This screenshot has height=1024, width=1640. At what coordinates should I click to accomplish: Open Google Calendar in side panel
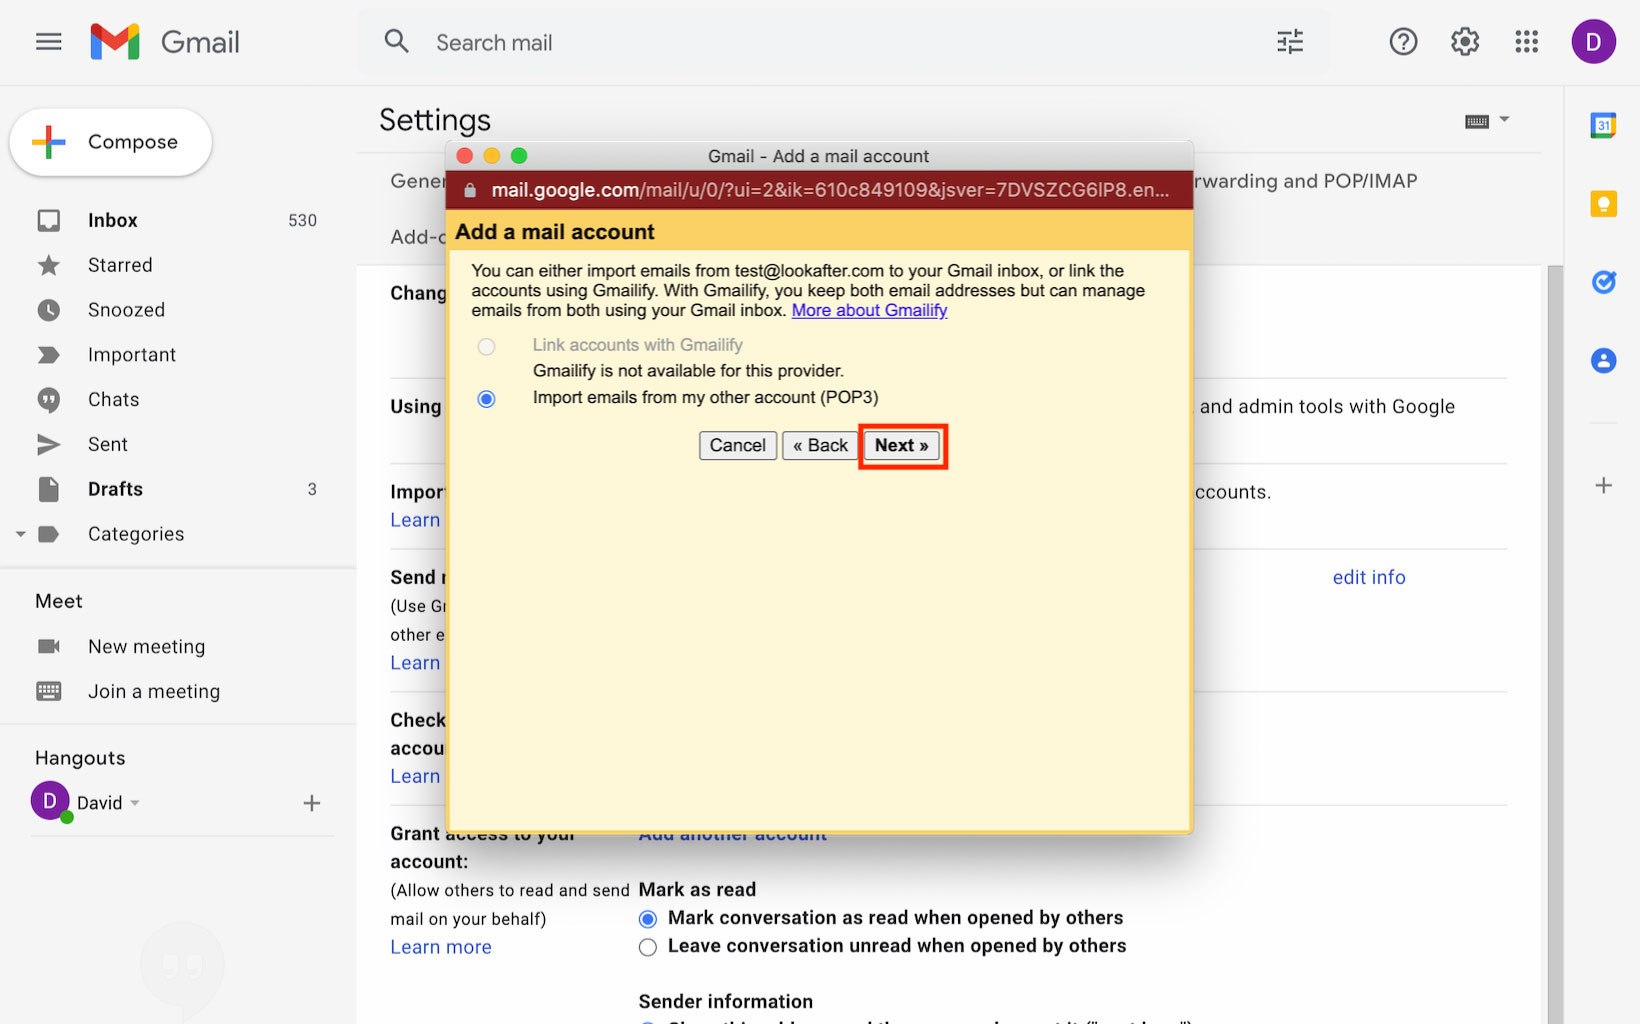point(1603,125)
